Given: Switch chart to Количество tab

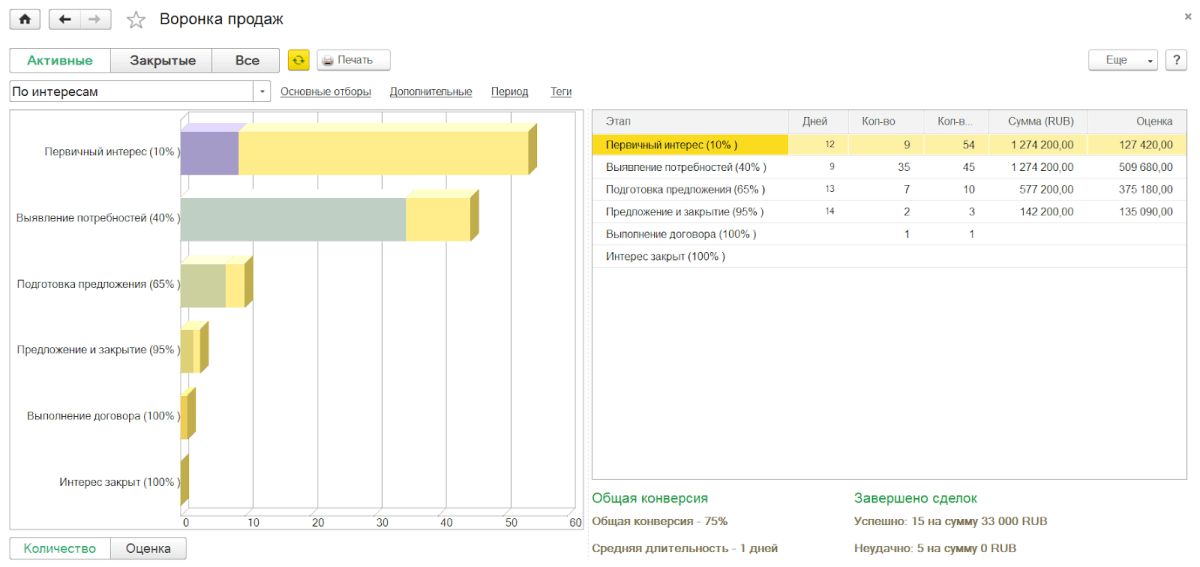Looking at the screenshot, I should [61, 548].
